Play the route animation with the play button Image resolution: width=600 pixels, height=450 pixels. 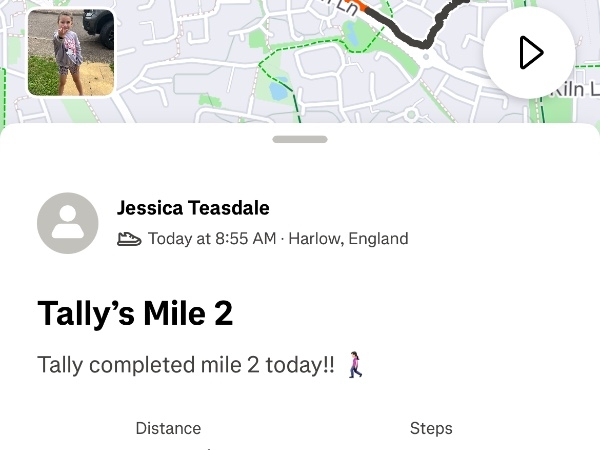coord(529,53)
